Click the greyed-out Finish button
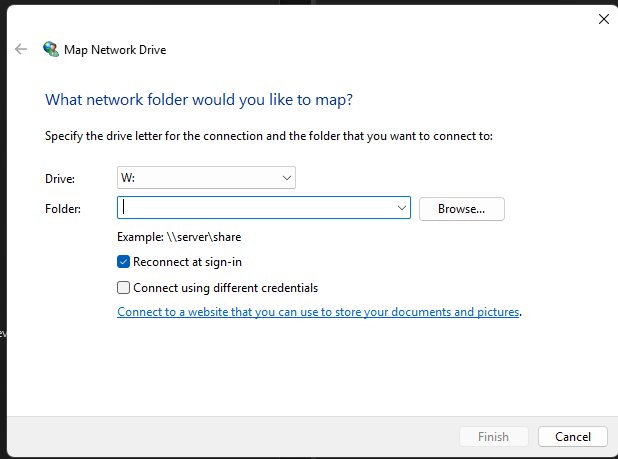 point(493,437)
